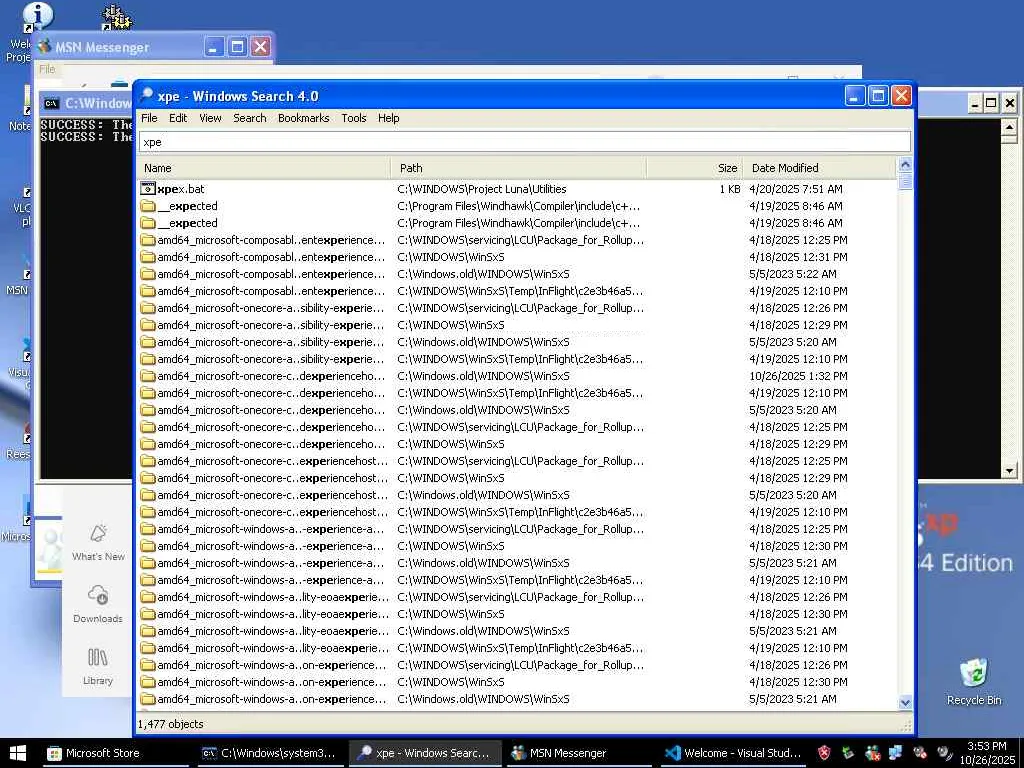Open Downloads in Microsoft Store sidebar
The width and height of the screenshot is (1024, 768).
[98, 604]
